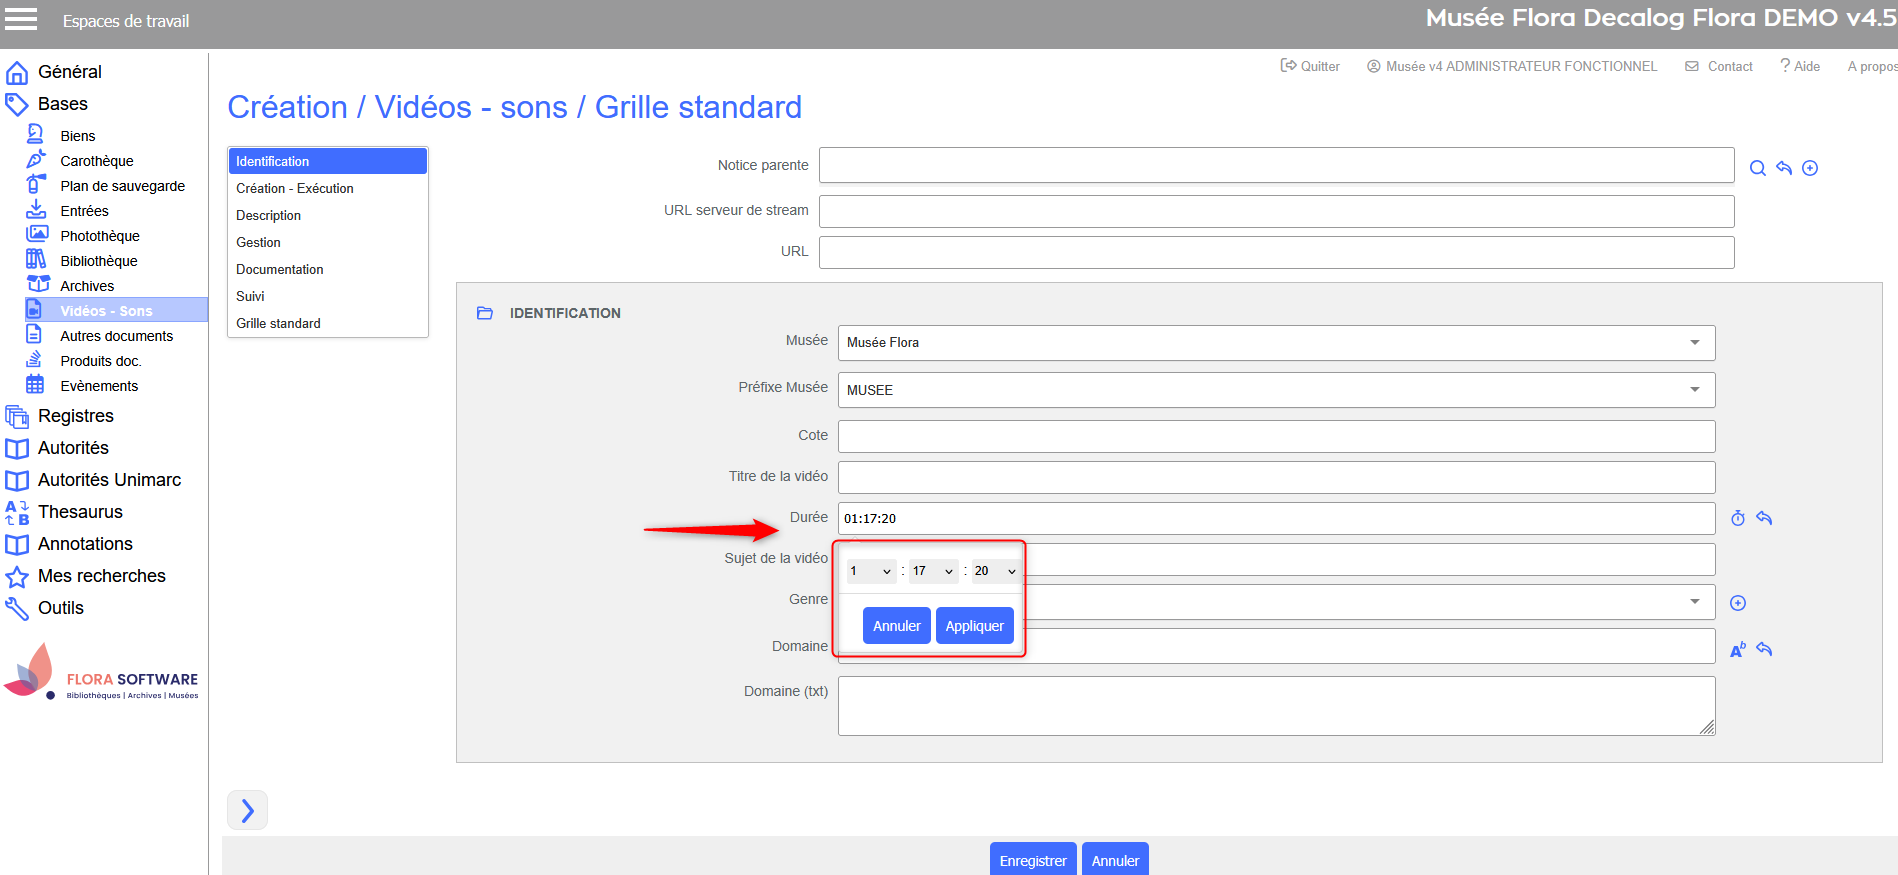Click the plus icon beside Notice parente
The width and height of the screenshot is (1898, 875).
1810,168
